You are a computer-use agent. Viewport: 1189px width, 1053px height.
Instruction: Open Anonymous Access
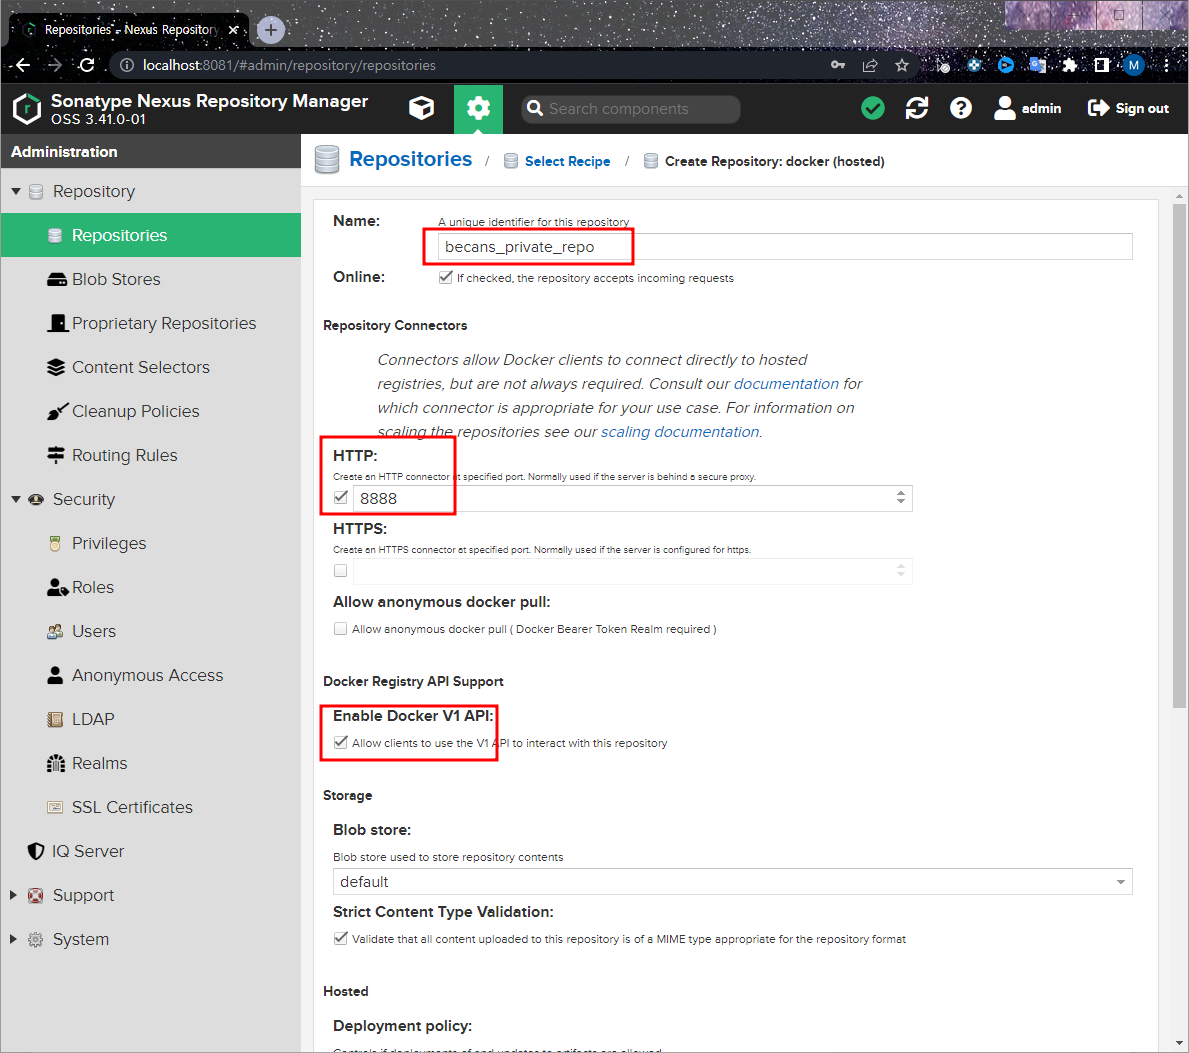tap(151, 675)
